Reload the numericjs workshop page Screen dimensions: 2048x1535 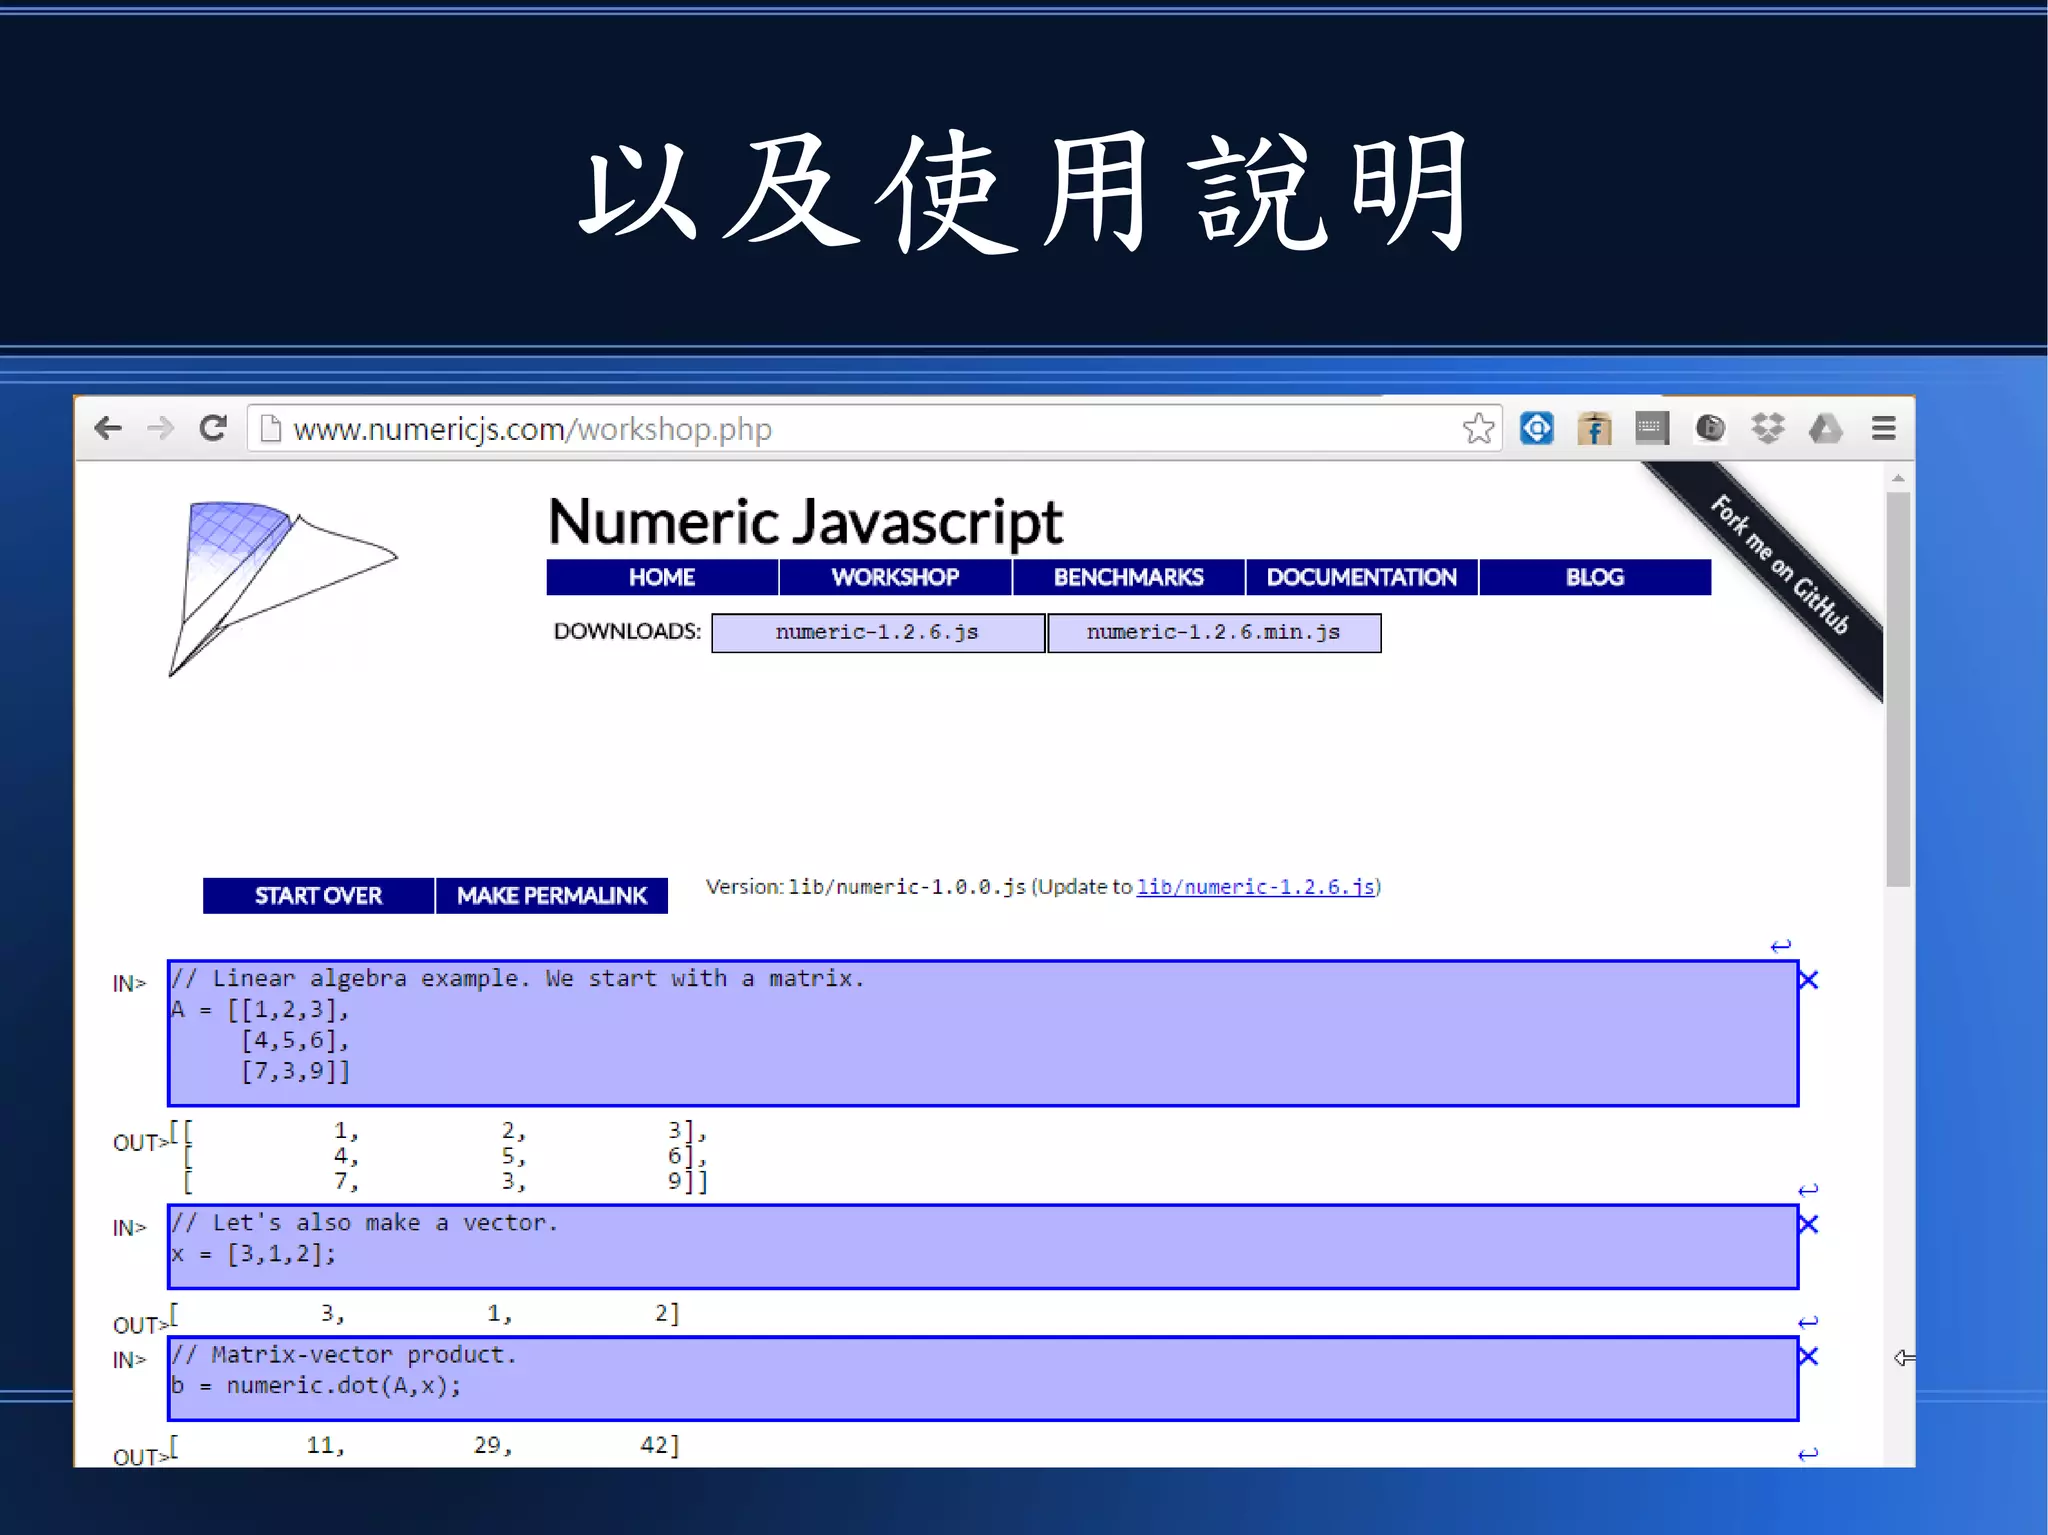(213, 428)
